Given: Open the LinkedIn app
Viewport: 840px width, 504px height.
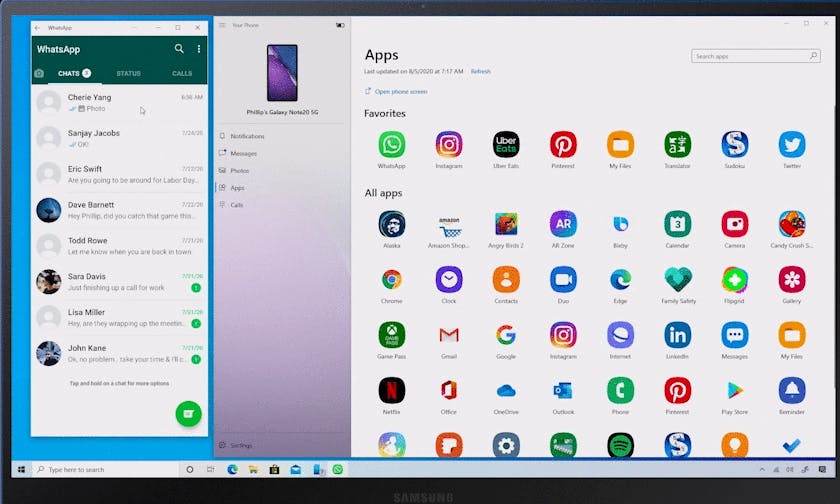Looking at the screenshot, I should pyautogui.click(x=678, y=335).
